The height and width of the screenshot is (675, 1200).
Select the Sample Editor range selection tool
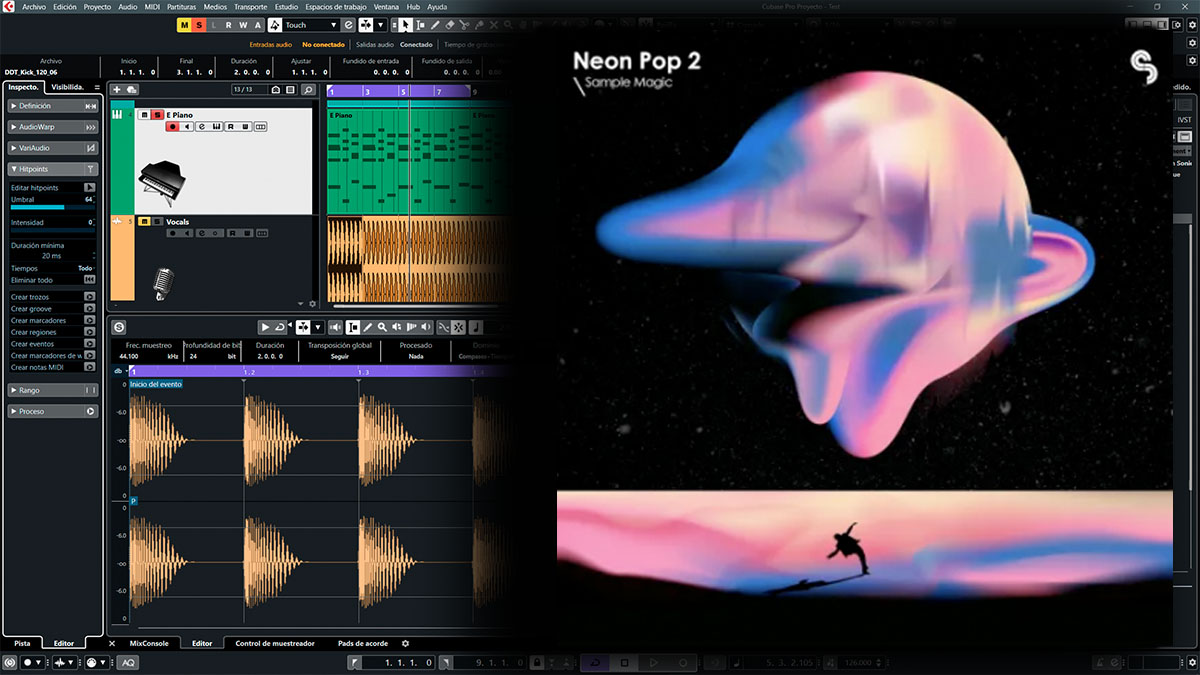352,327
